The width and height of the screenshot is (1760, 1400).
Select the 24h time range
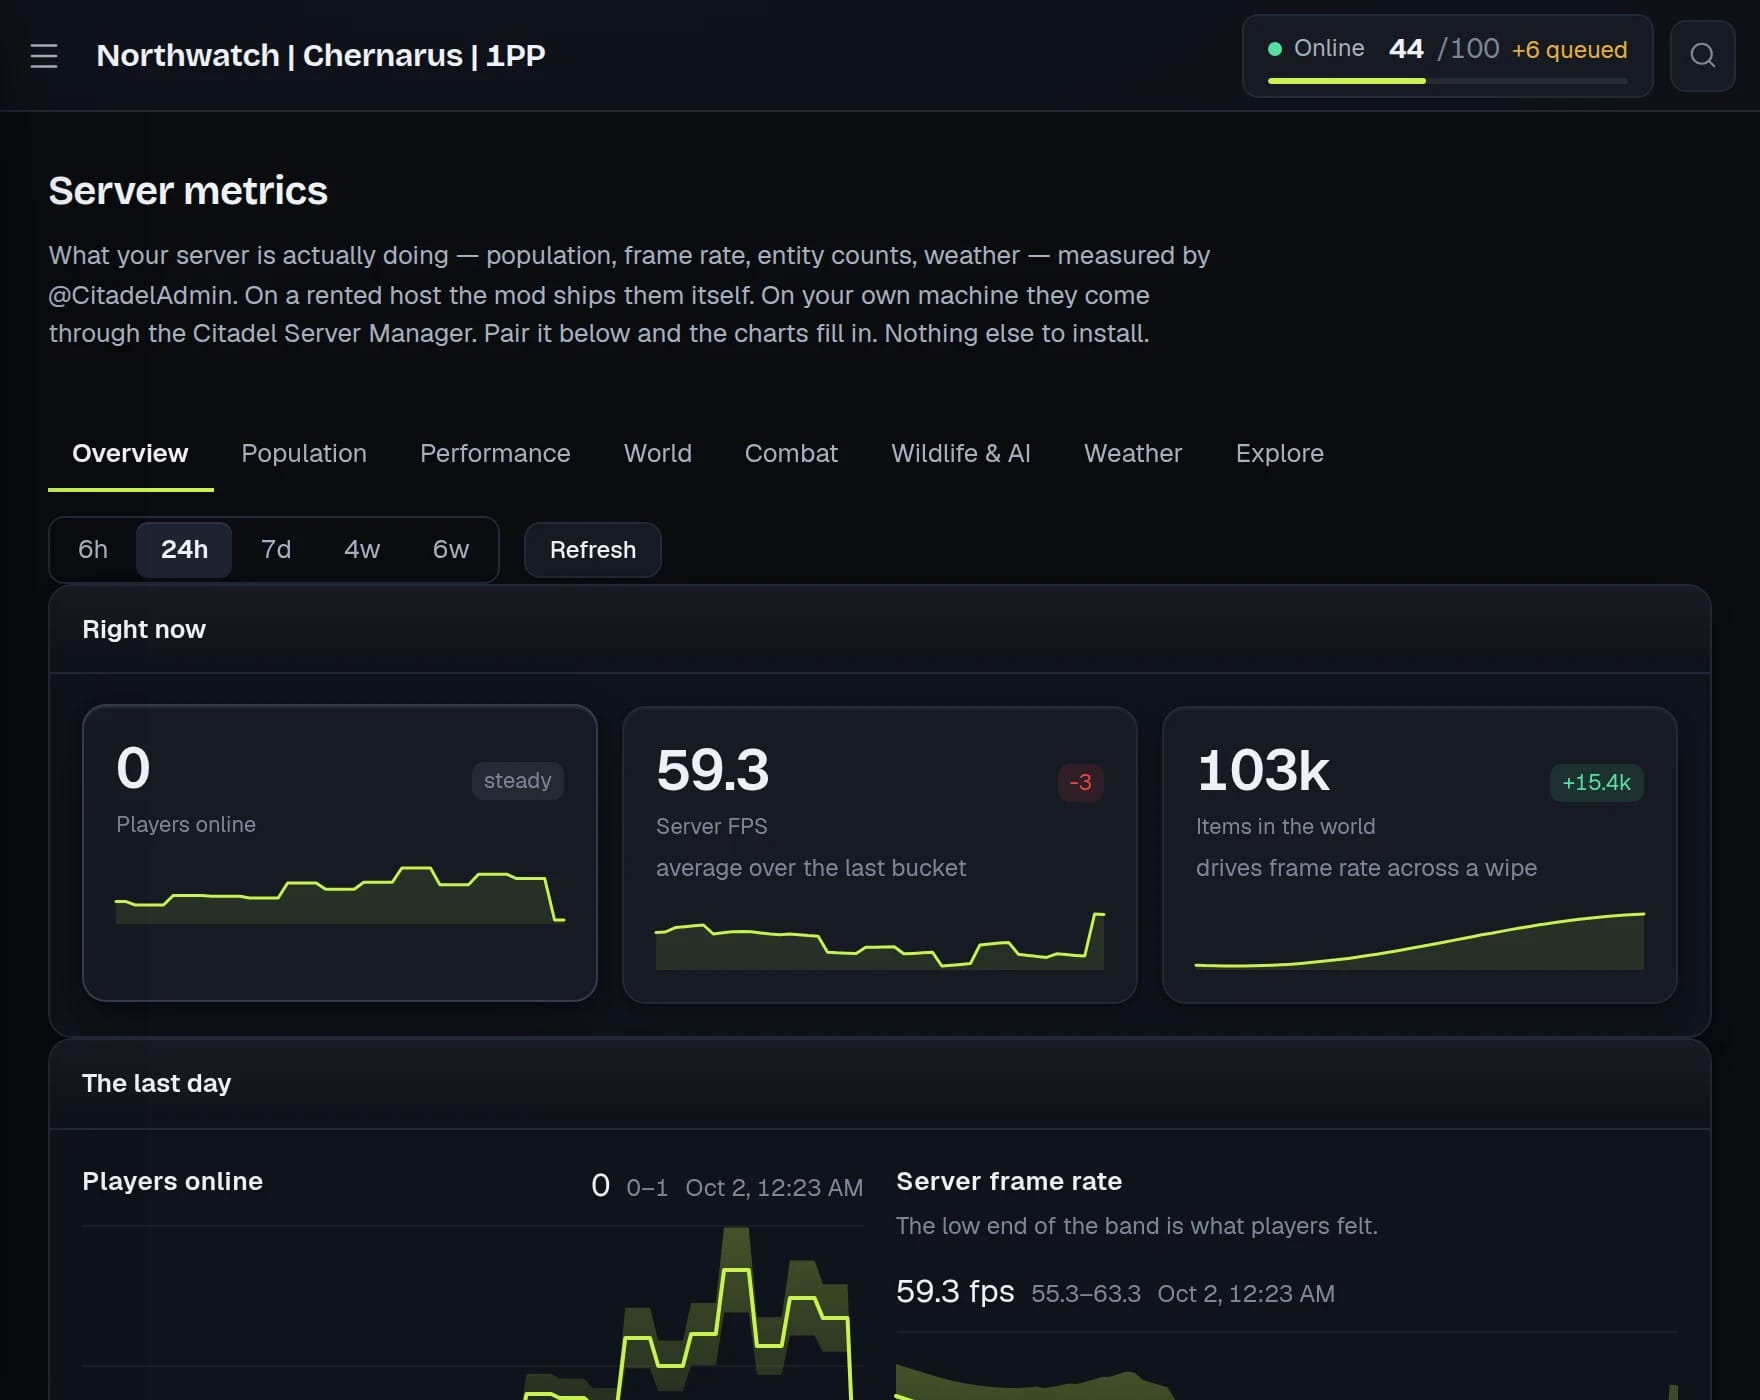pyautogui.click(x=184, y=549)
